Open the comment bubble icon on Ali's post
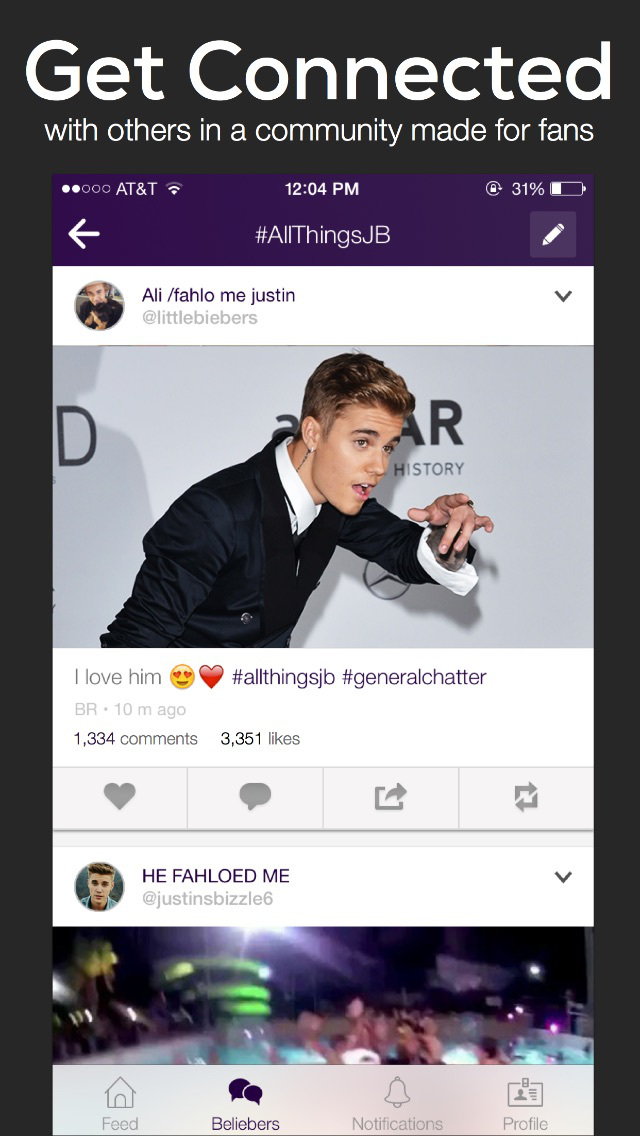The height and width of the screenshot is (1136, 640). pyautogui.click(x=255, y=797)
